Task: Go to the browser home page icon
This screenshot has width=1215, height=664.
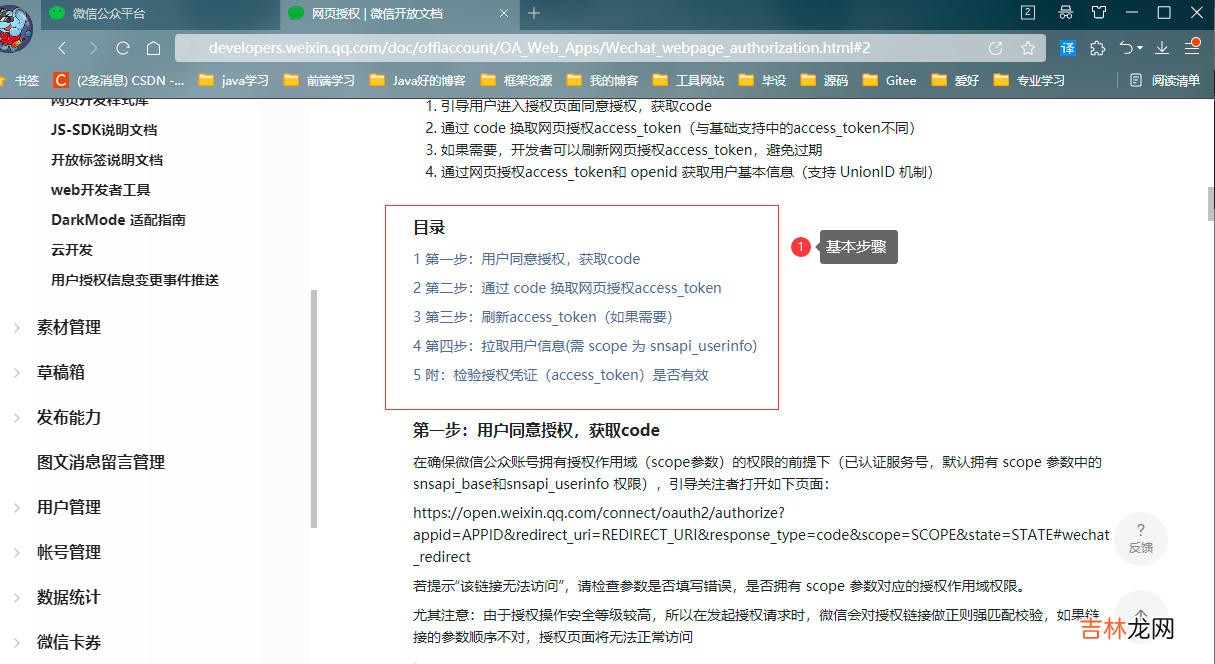Action: (153, 48)
